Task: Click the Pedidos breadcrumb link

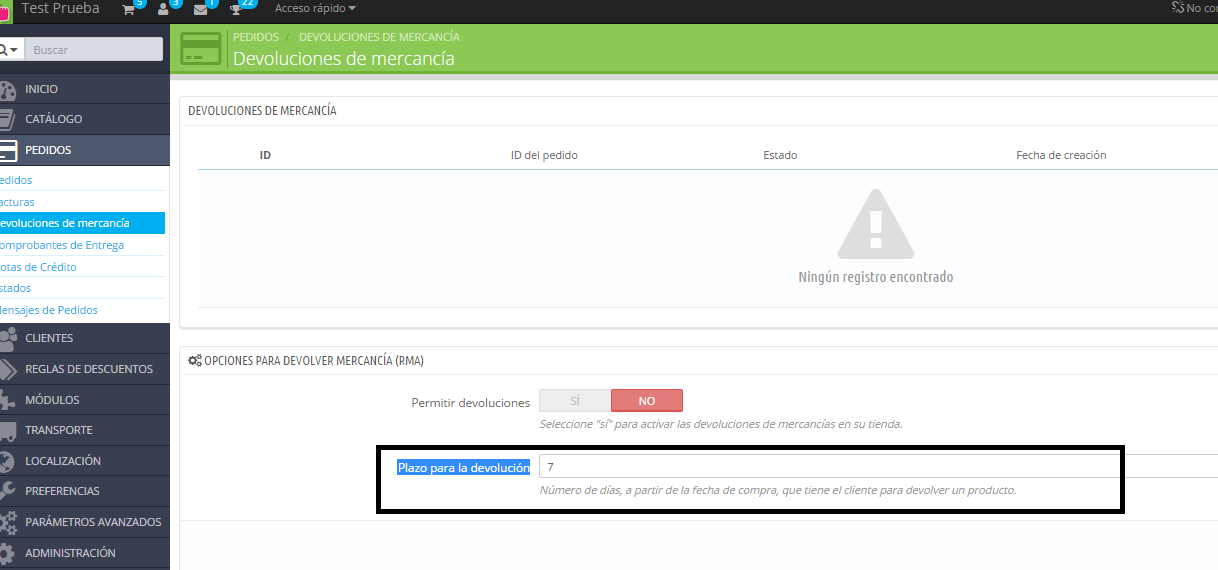Action: tap(255, 37)
